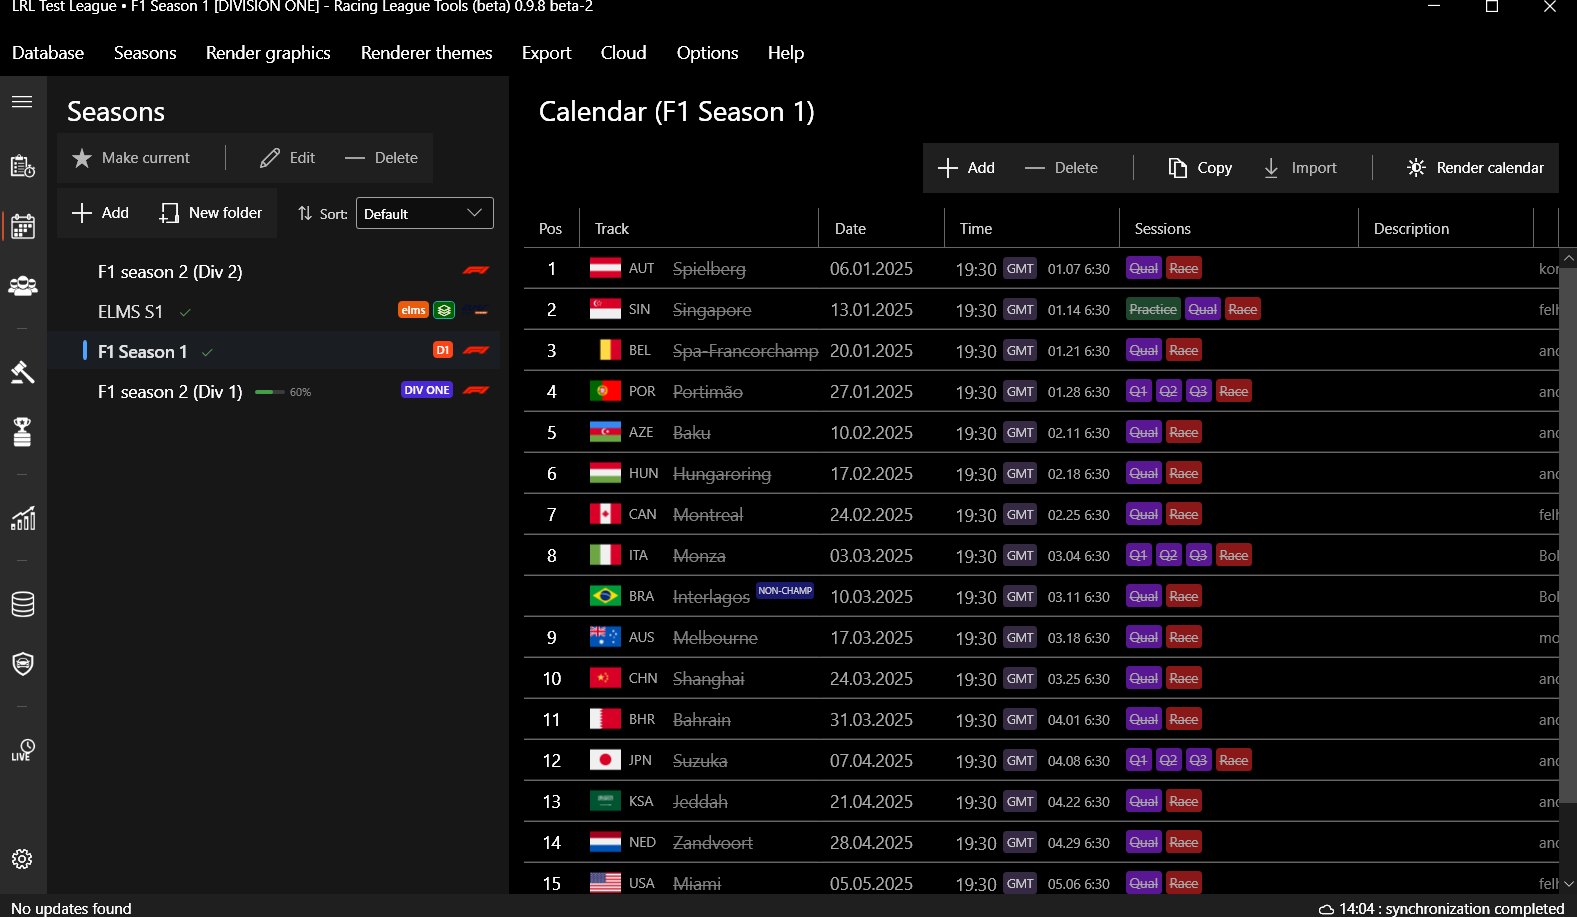Open the database stack sidebar icon

tap(22, 604)
